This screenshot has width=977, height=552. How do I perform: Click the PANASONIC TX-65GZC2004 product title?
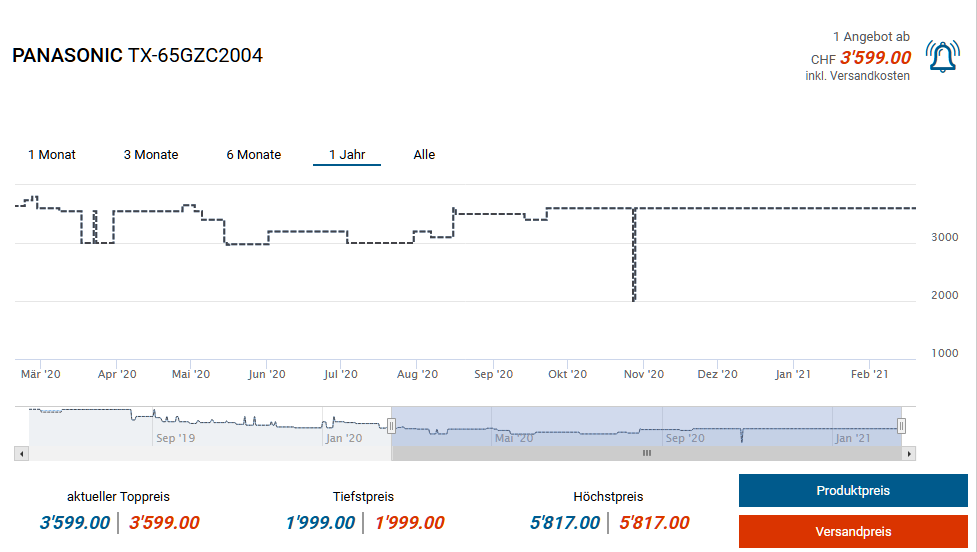(138, 56)
